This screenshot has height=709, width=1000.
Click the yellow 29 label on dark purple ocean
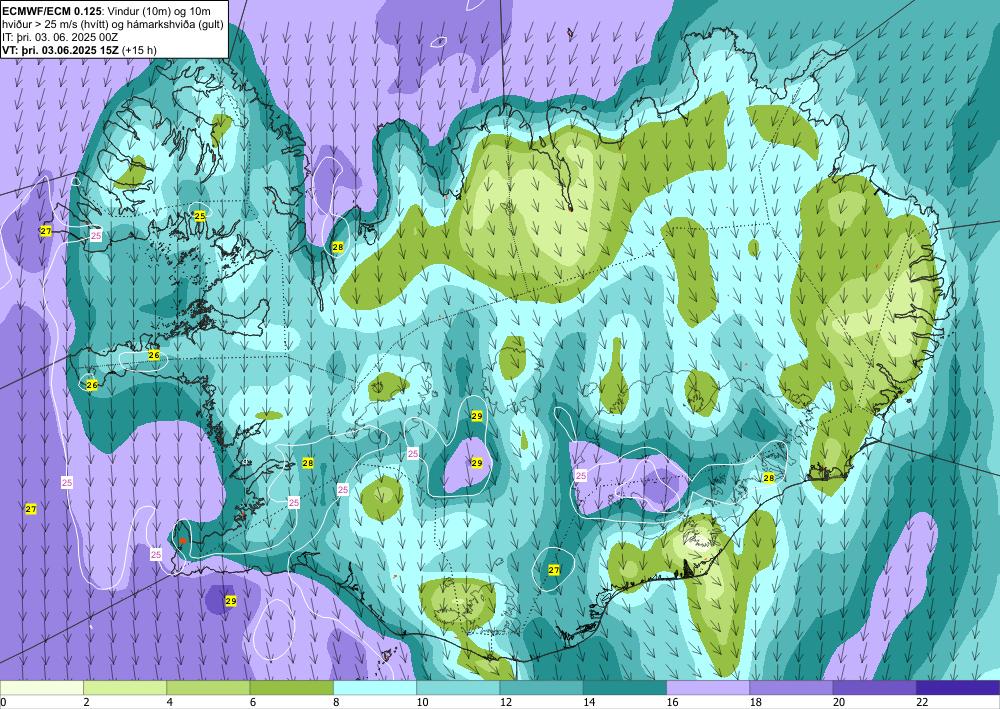[231, 601]
